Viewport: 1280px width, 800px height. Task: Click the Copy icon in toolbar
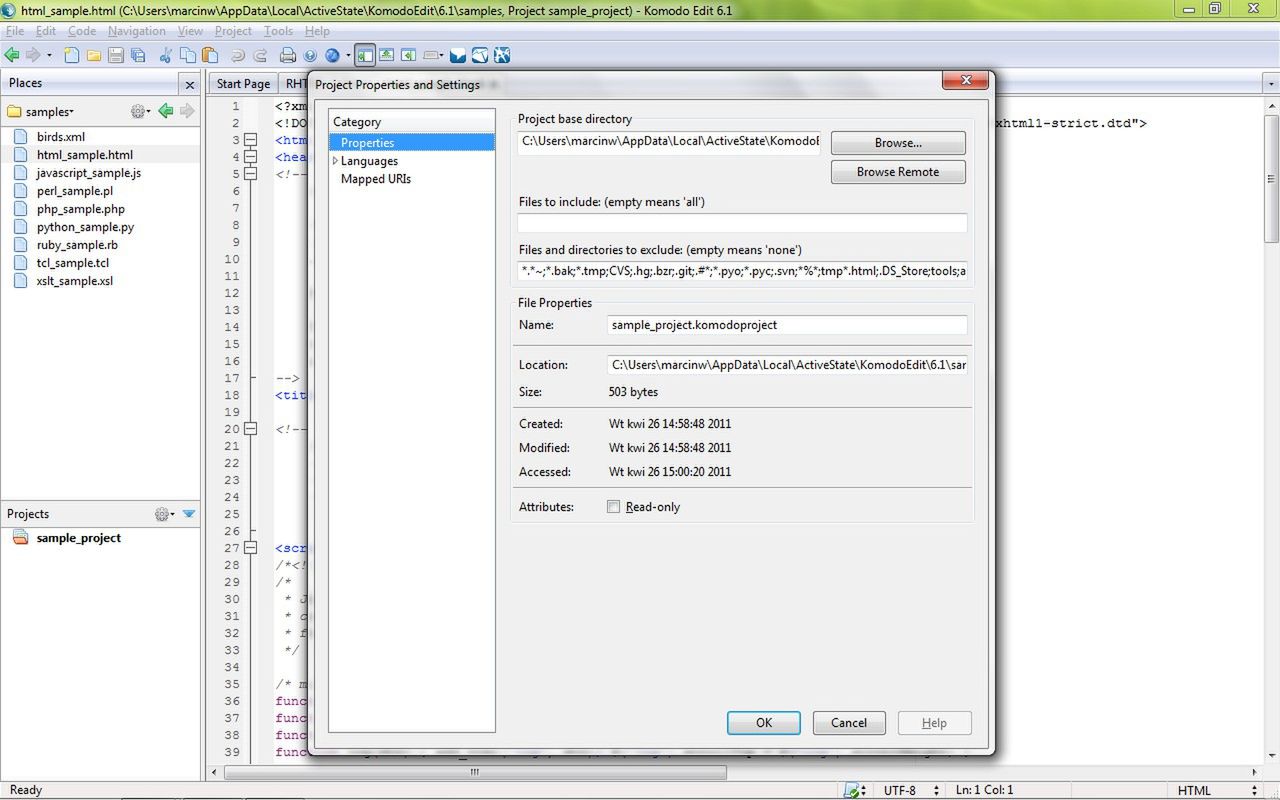point(188,55)
